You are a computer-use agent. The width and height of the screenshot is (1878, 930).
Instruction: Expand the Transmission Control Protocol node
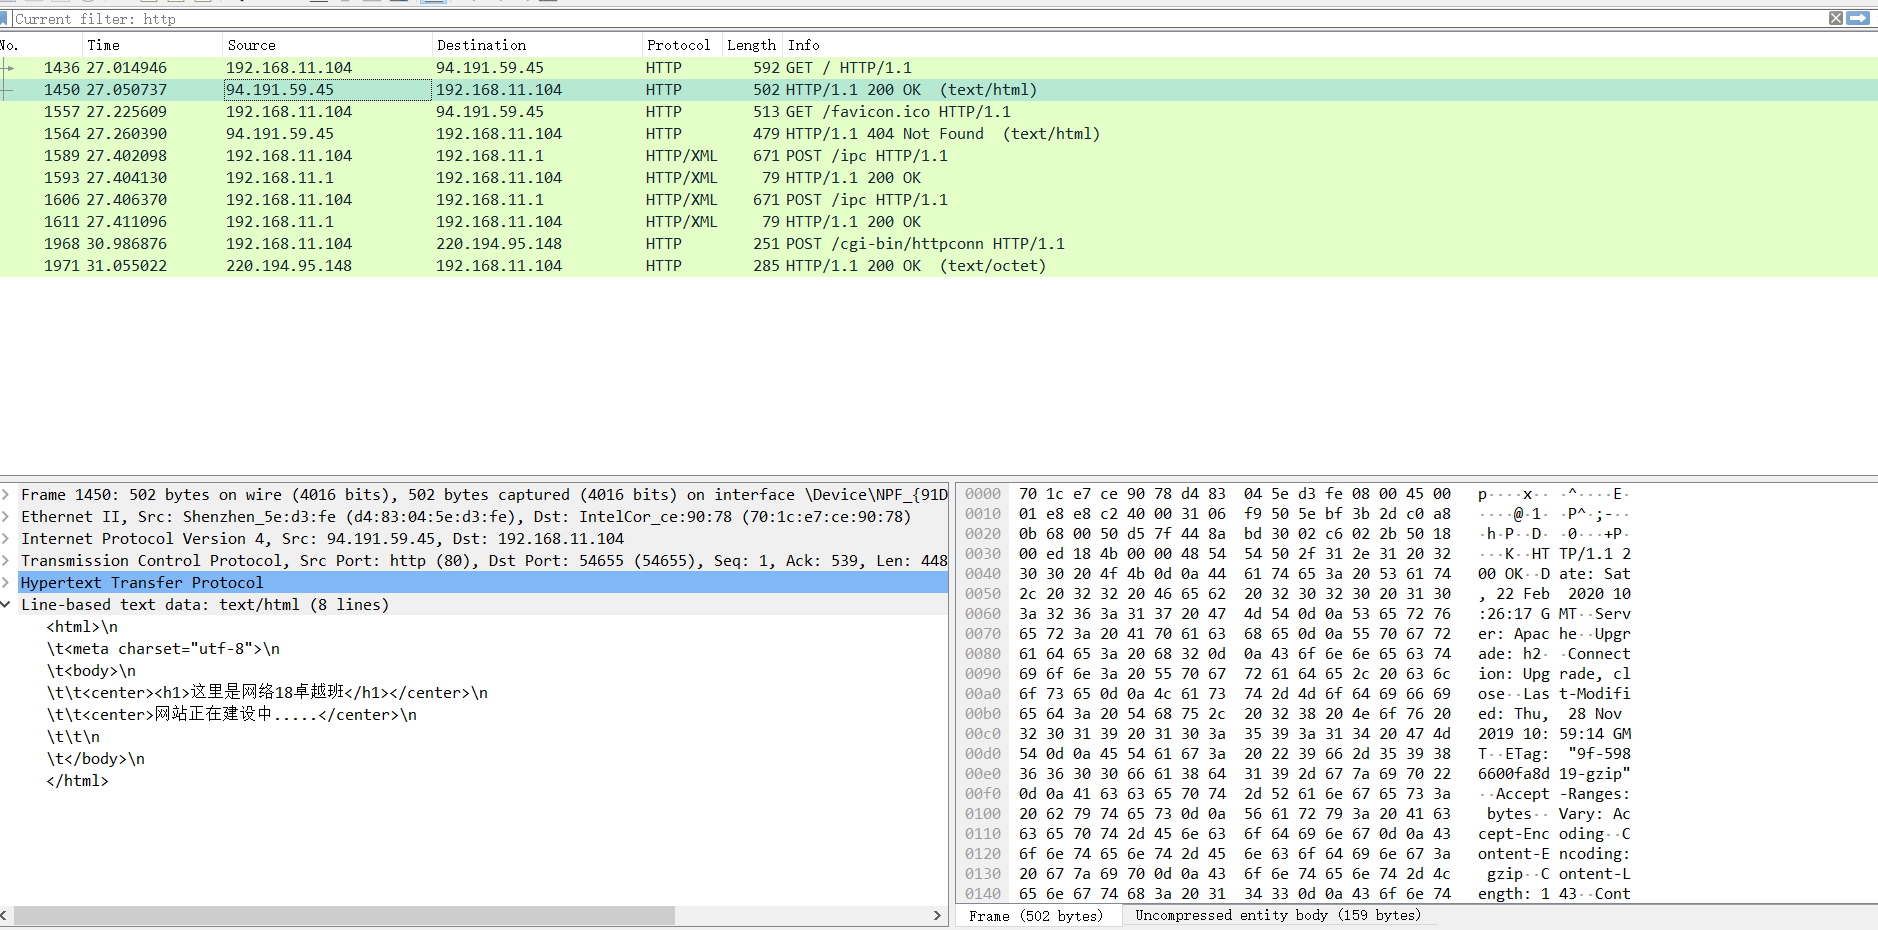(x=6, y=560)
